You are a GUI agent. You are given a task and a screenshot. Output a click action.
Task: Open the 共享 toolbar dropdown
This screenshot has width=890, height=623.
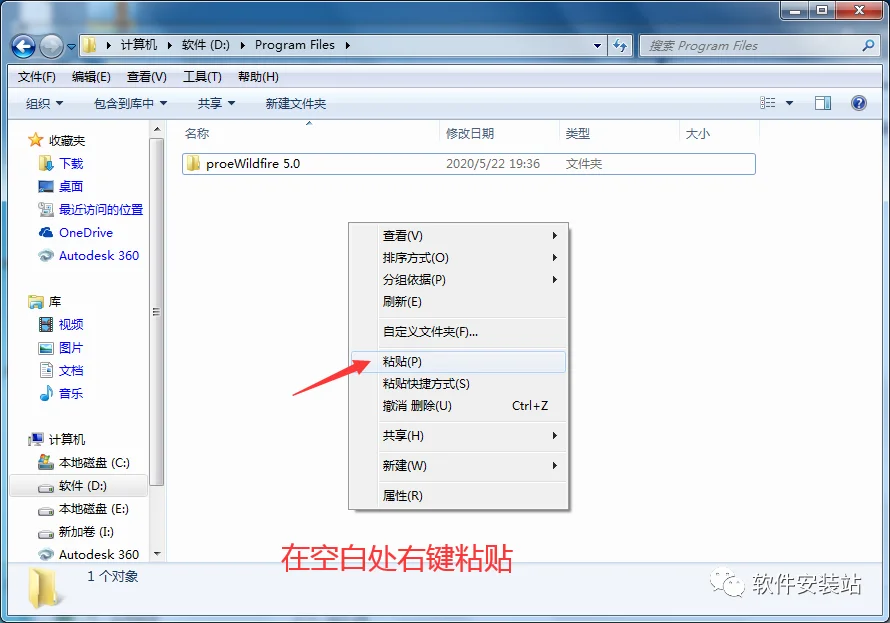tap(216, 103)
